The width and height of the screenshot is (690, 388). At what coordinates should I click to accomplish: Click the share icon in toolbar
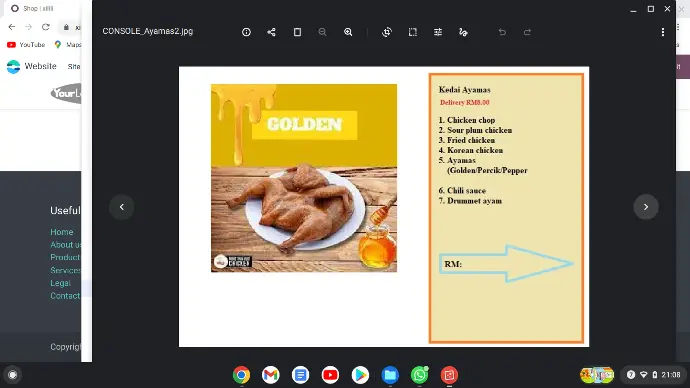272,32
